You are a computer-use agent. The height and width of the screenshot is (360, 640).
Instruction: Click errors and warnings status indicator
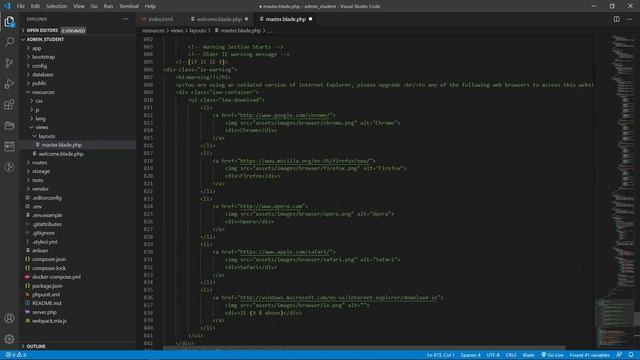tap(16, 355)
